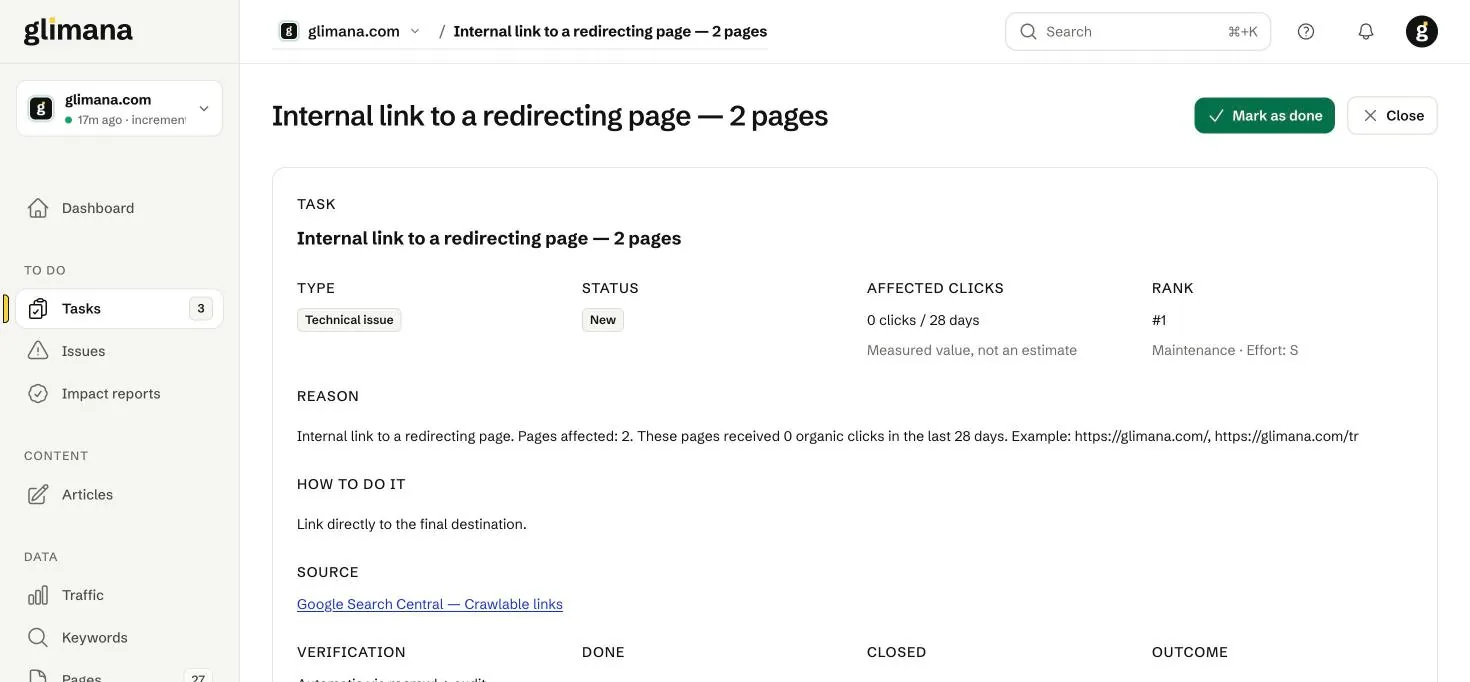
Task: Click the search magnifier icon in header
Action: 1028,31
